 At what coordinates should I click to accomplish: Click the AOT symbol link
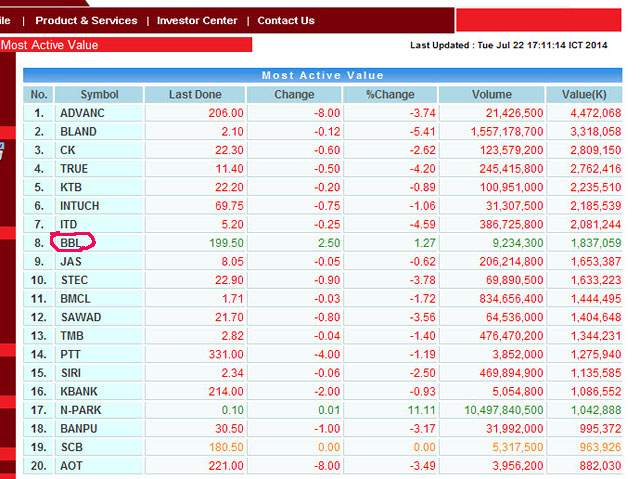[71, 466]
